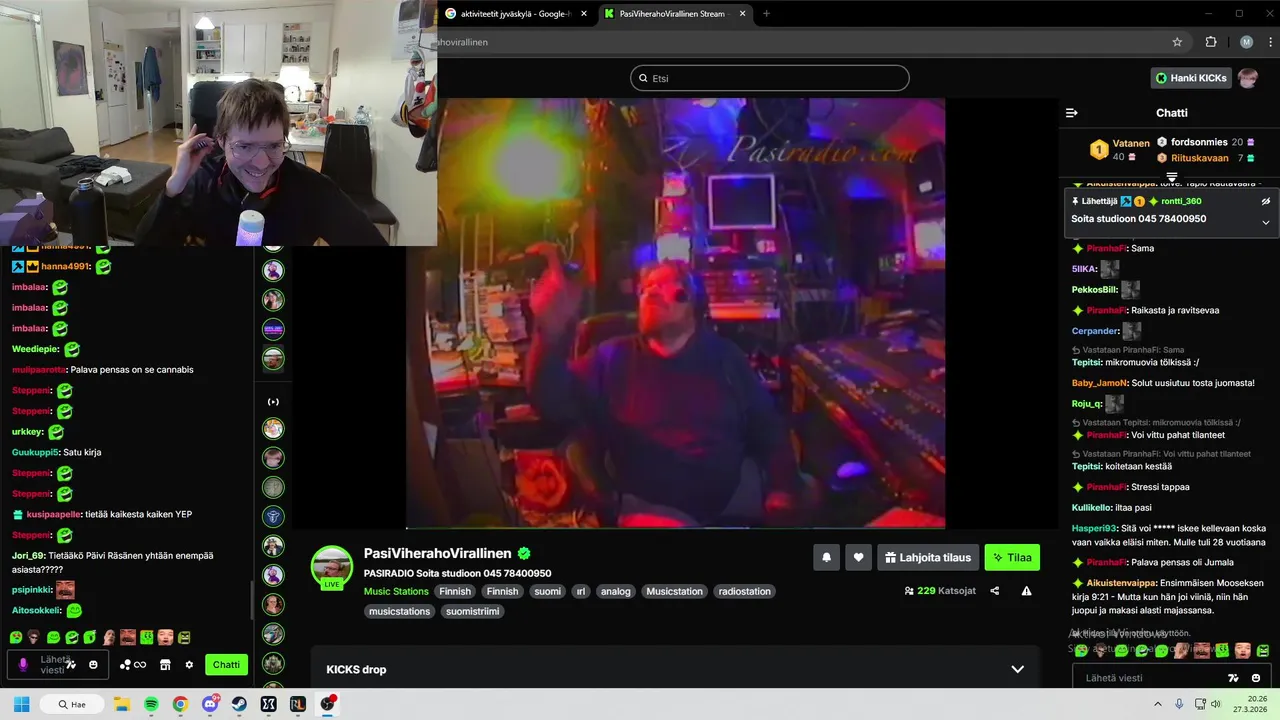Close the aktiviteetit jyväskylä tab
Image resolution: width=1280 pixels, height=720 pixels.
pos(584,13)
